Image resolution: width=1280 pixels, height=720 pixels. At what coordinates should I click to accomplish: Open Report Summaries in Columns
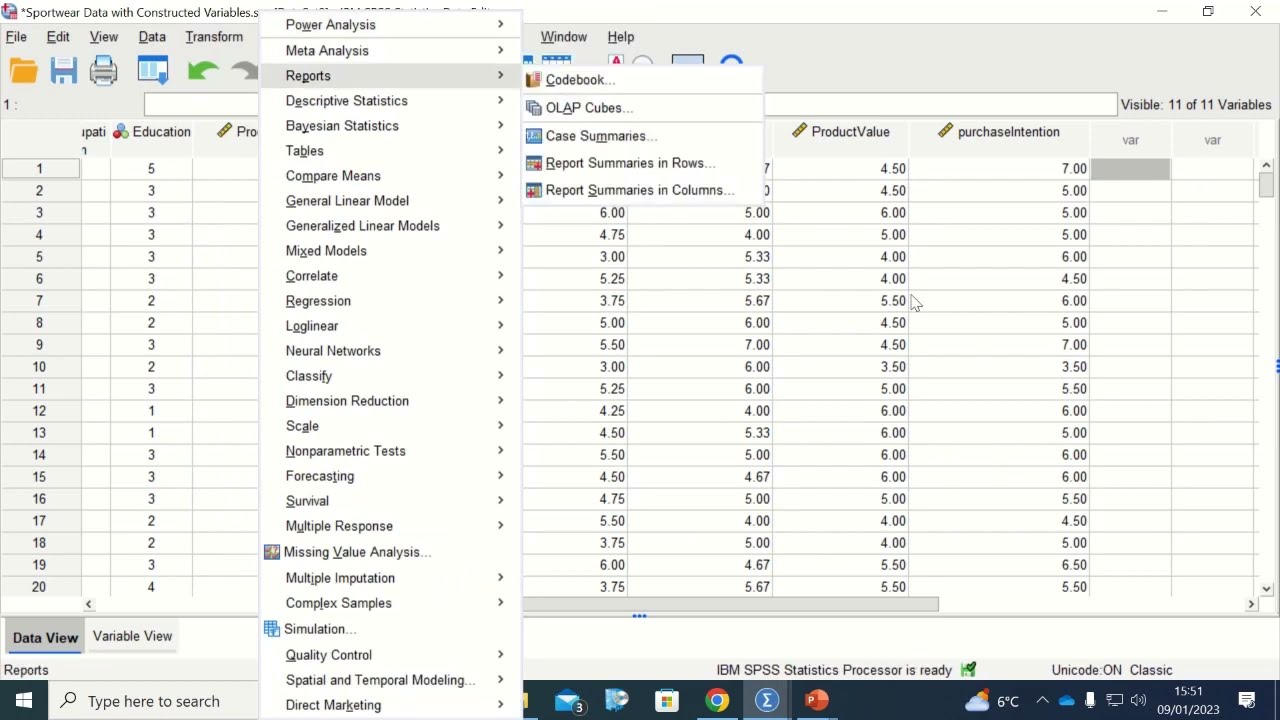642,190
